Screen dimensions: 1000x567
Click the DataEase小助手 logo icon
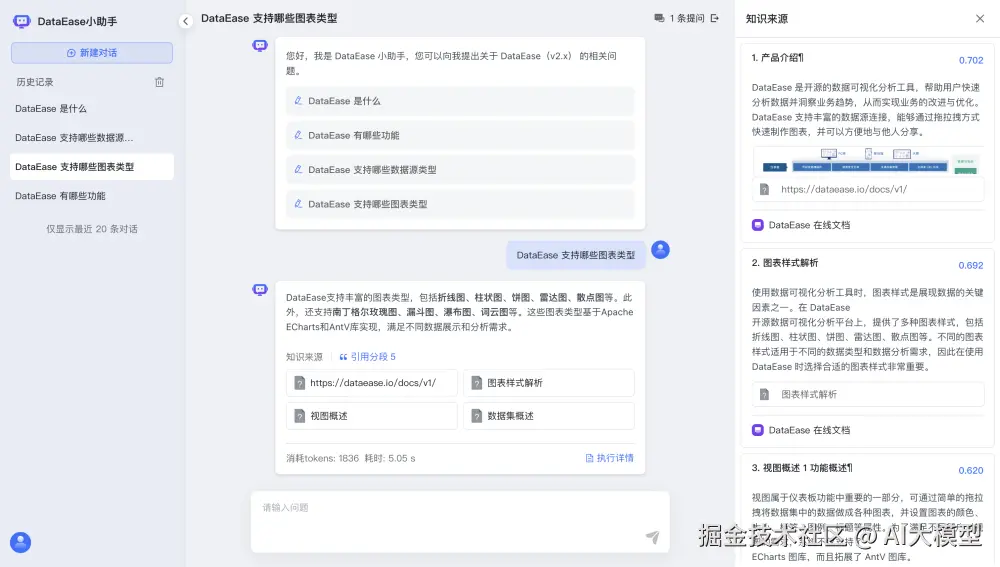22,21
